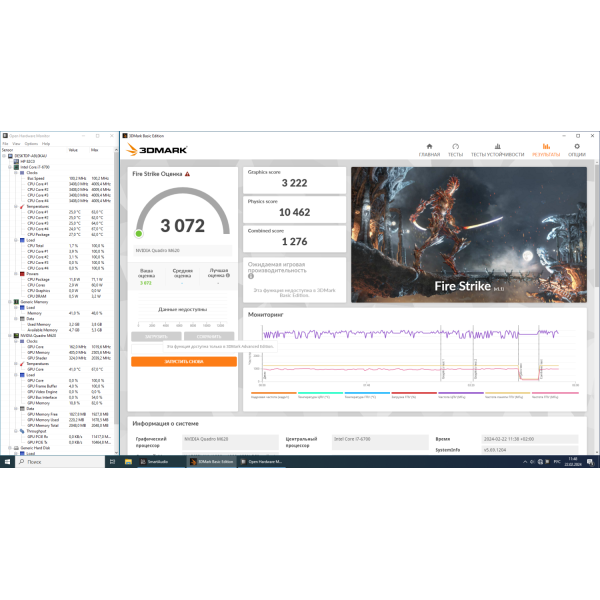
Task: Collapse the GPU Throughput group
Action: (x=16, y=431)
